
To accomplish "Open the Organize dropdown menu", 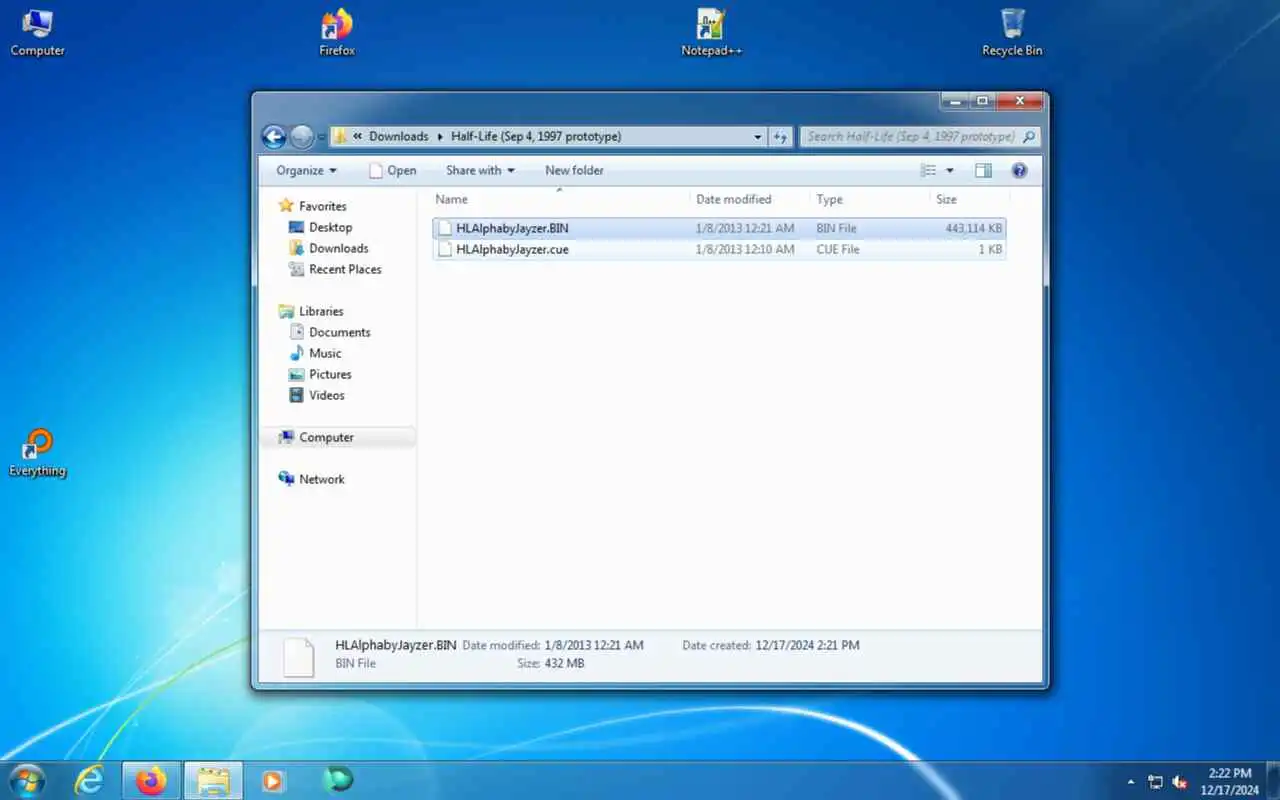I will [x=307, y=170].
